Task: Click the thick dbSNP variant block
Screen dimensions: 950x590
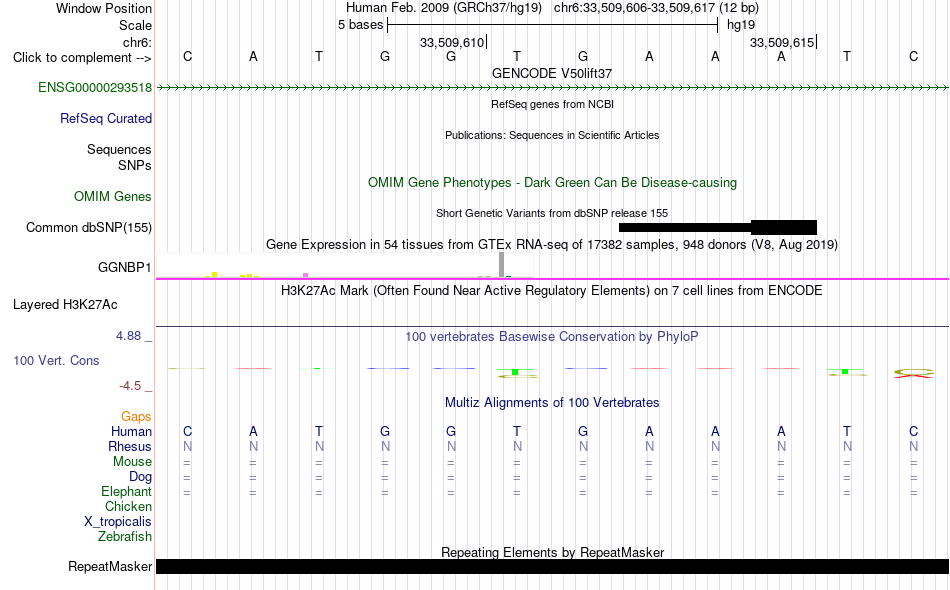Action: click(x=784, y=228)
